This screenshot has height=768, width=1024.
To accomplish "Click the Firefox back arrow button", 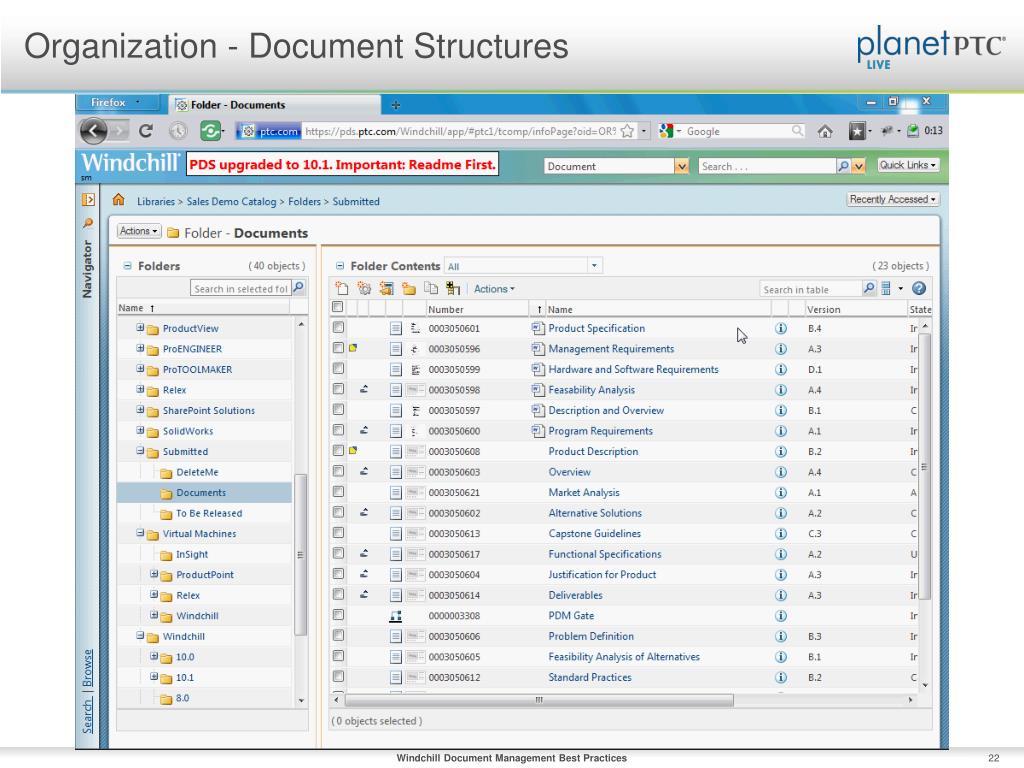I will click(x=93, y=131).
